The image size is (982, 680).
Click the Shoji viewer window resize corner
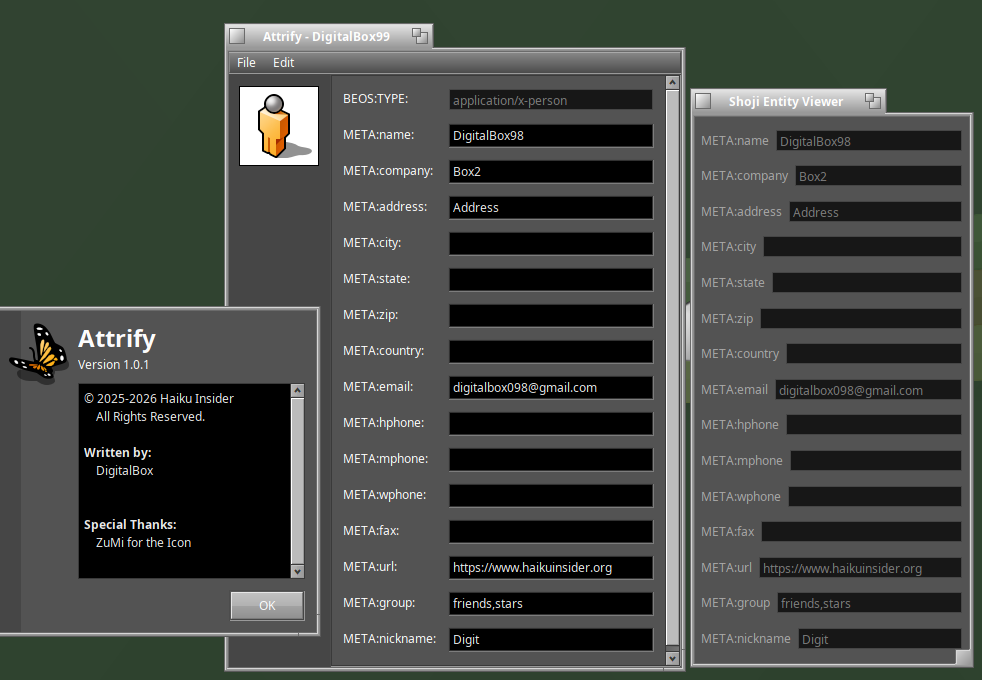point(963,656)
